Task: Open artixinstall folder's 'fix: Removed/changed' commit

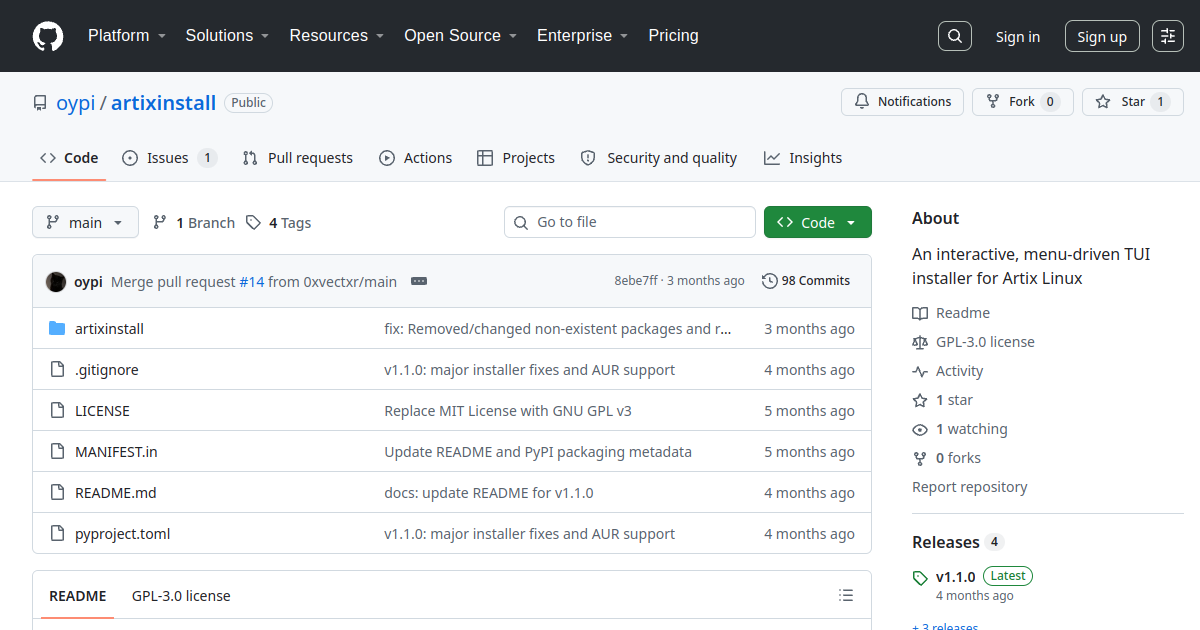Action: (x=558, y=329)
